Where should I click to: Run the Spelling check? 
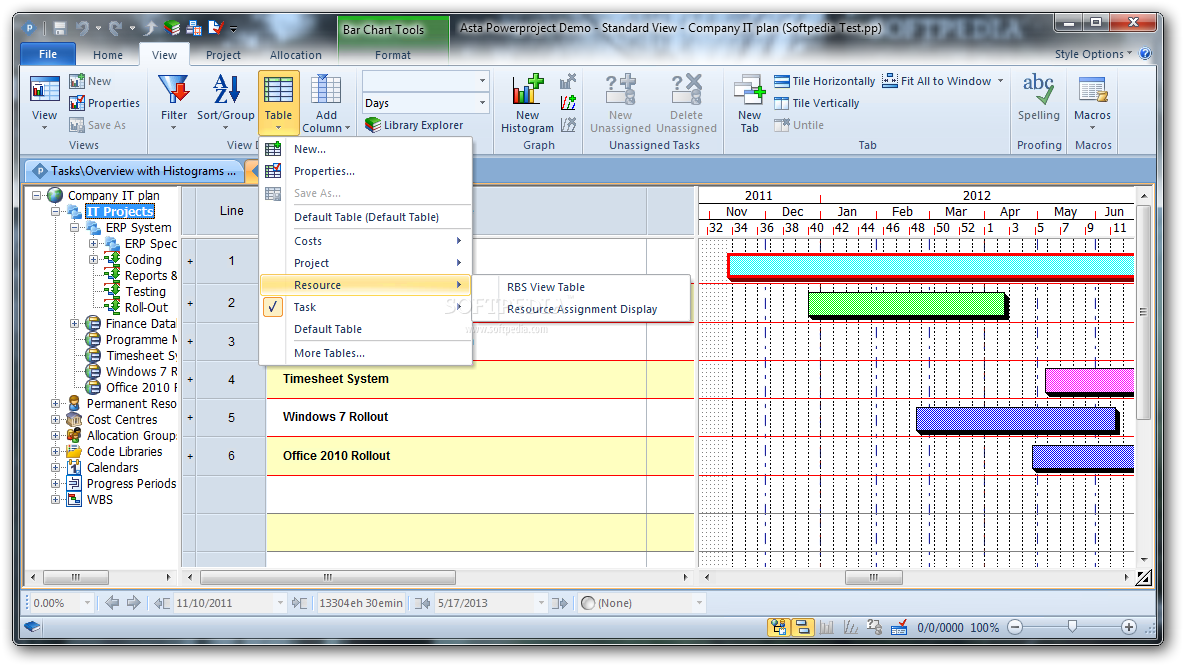click(x=1038, y=98)
